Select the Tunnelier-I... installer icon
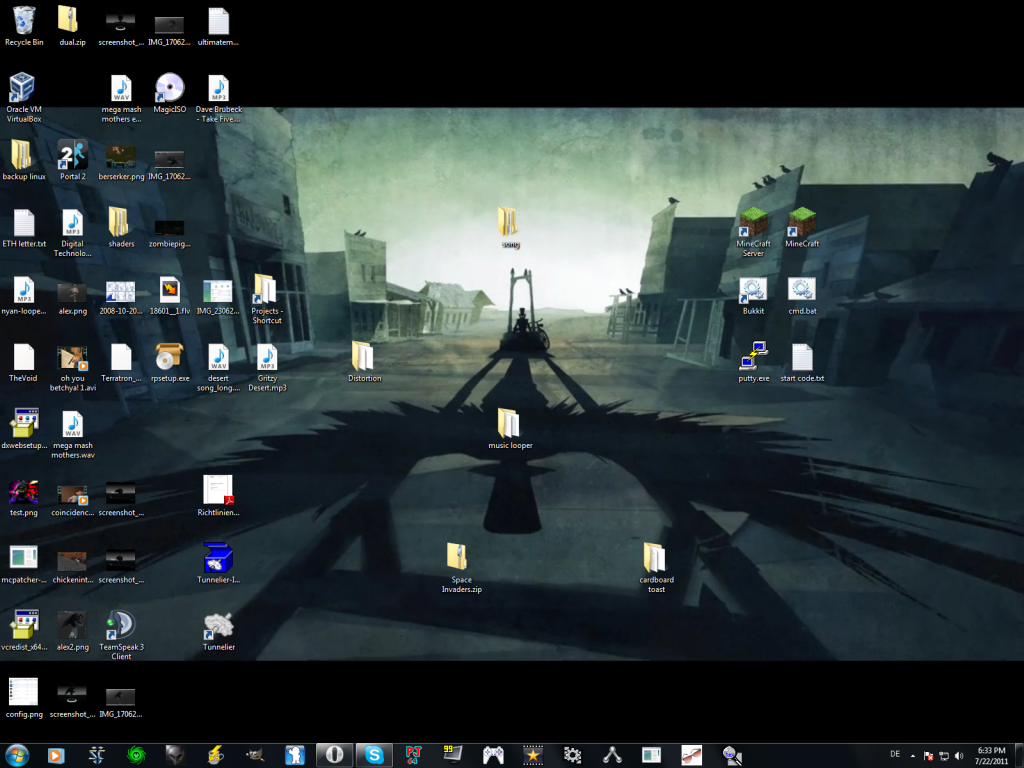The height and width of the screenshot is (768, 1024). 218,564
